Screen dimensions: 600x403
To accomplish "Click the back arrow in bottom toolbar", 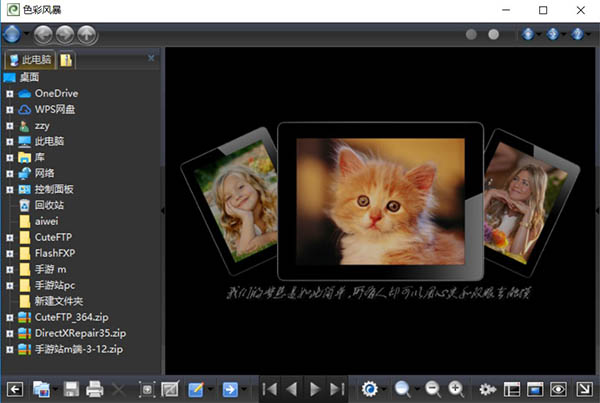I will click(15, 390).
